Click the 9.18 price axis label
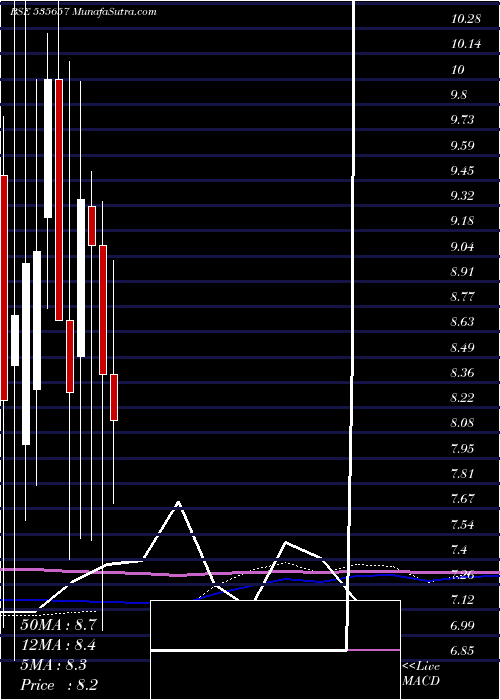Image resolution: width=500 pixels, height=700 pixels. (462, 221)
